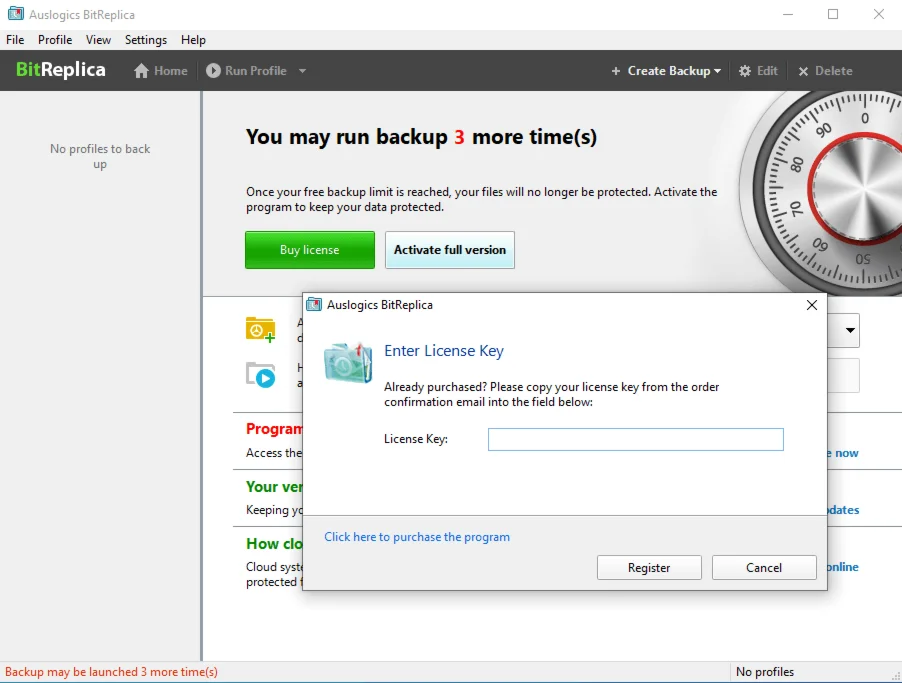The width and height of the screenshot is (902, 683).
Task: Click the Home house icon
Action: click(x=141, y=71)
